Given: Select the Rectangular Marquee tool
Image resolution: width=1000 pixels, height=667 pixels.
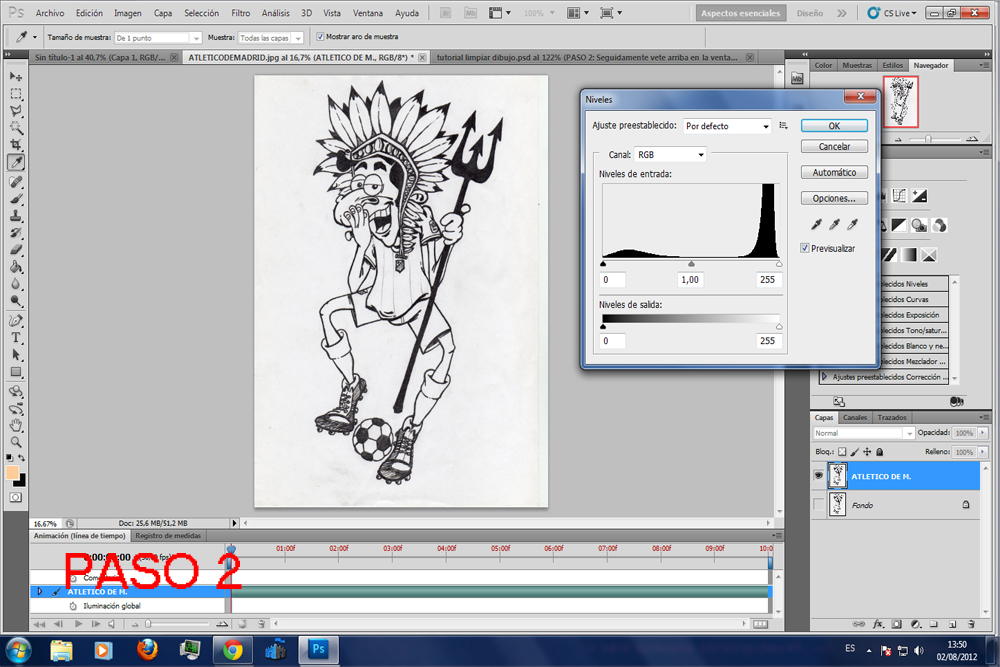Looking at the screenshot, I should [x=16, y=94].
